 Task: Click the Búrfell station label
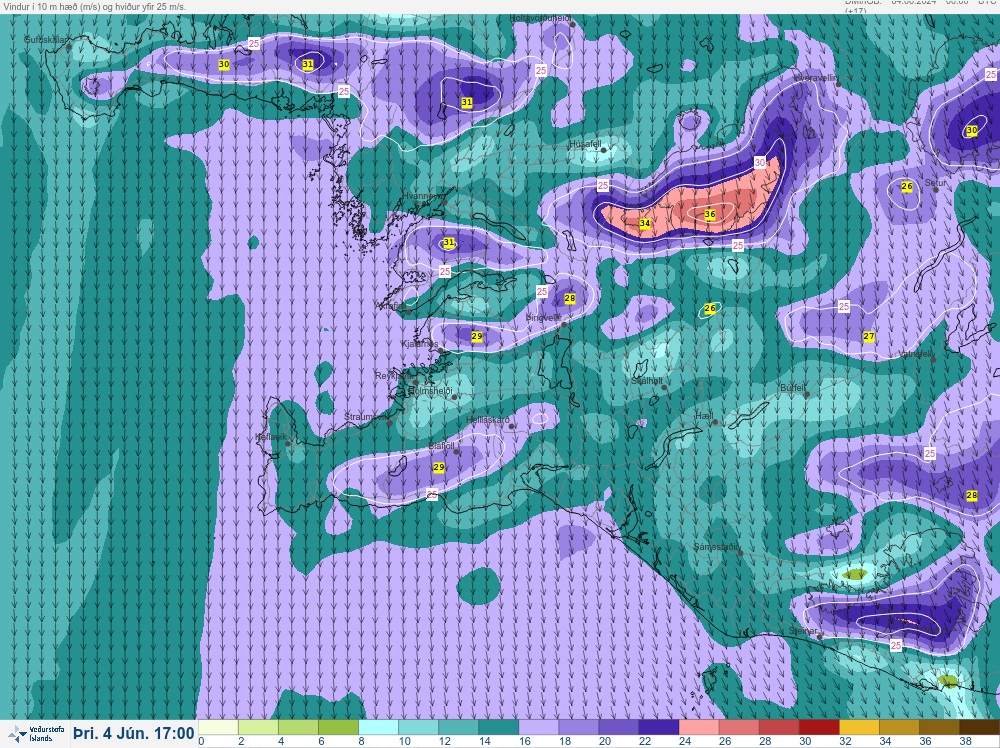(x=793, y=388)
